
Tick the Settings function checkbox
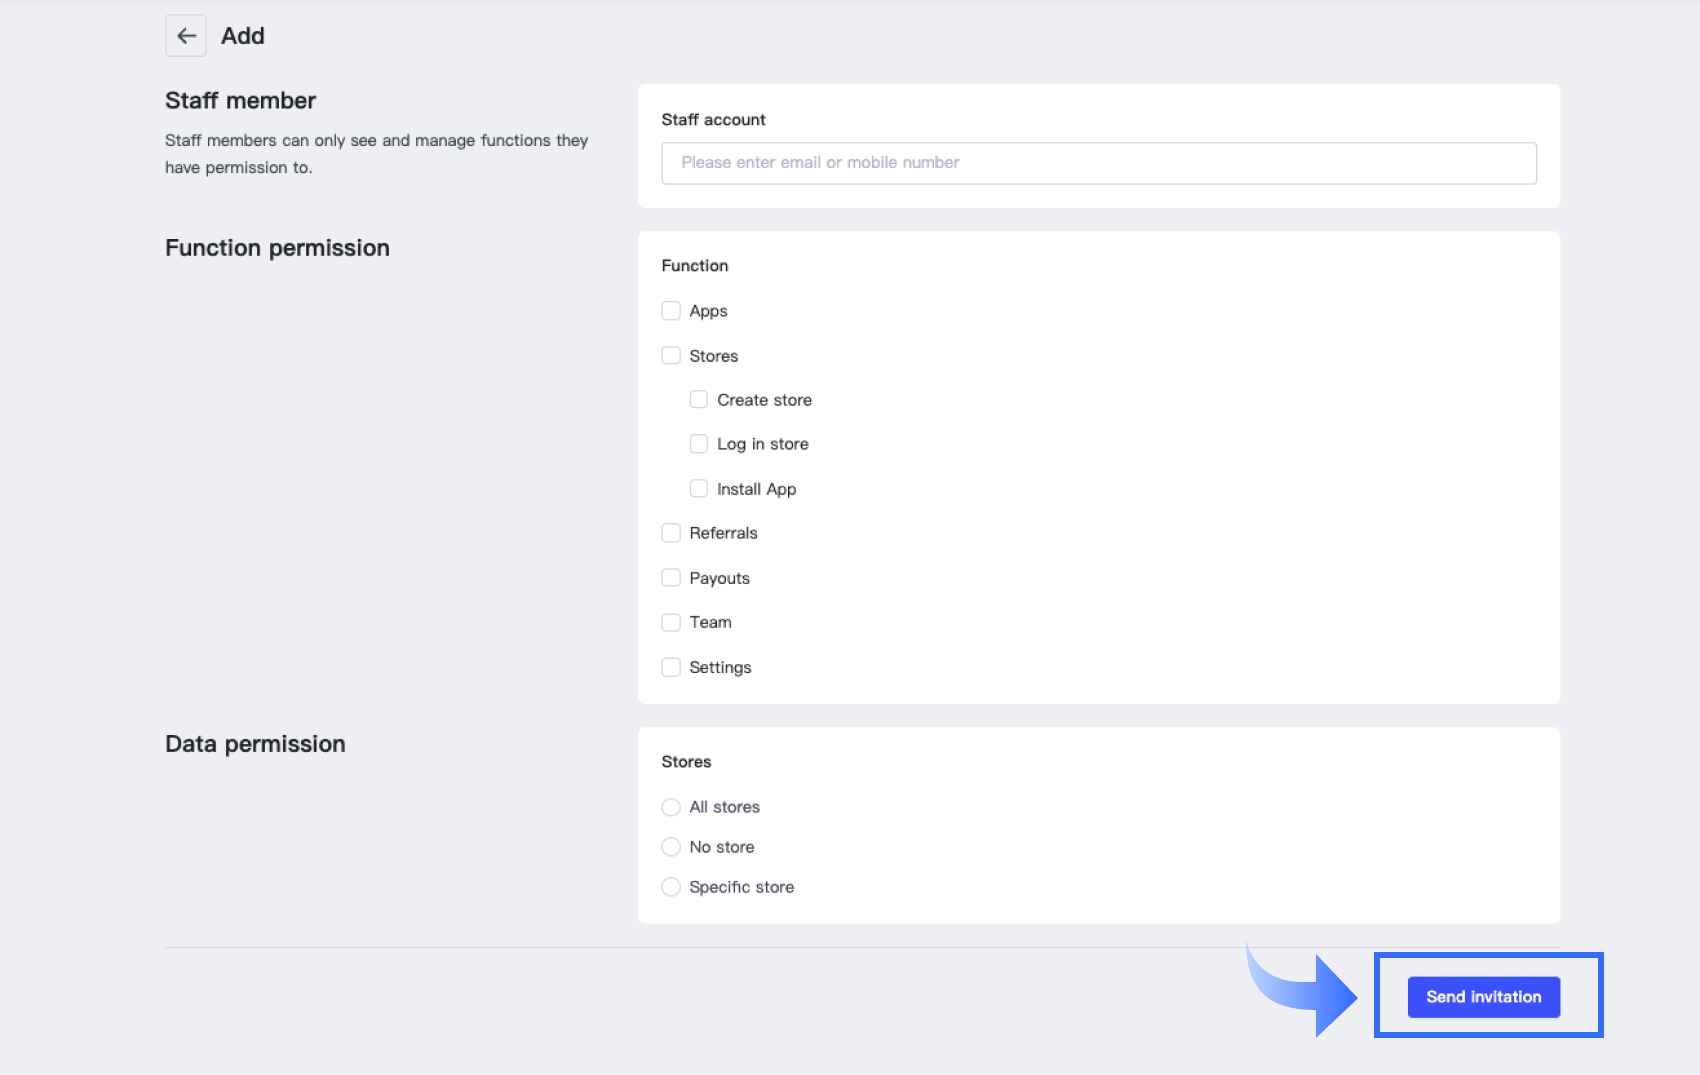[671, 667]
